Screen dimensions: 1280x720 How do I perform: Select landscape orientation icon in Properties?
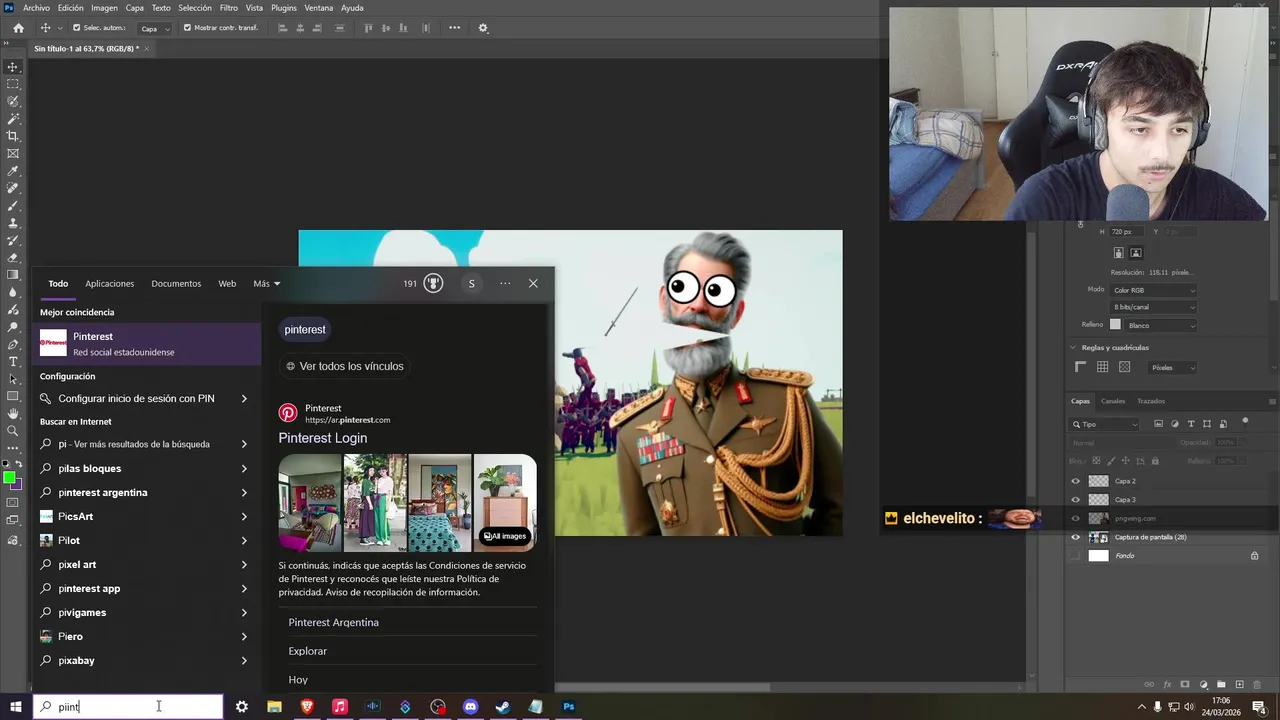pyautogui.click(x=1136, y=253)
